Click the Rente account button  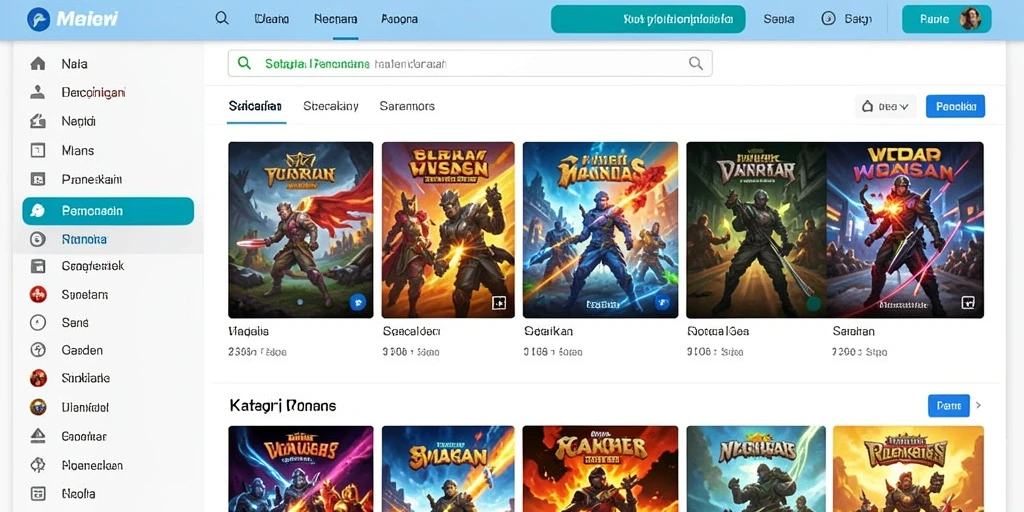pyautogui.click(x=946, y=19)
